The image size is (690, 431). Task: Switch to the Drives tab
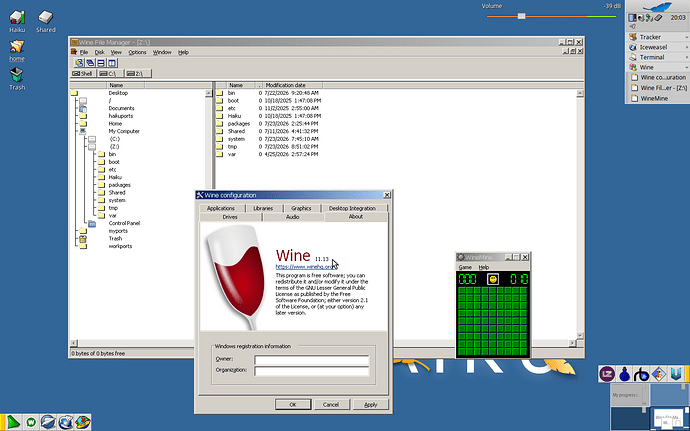[x=230, y=217]
